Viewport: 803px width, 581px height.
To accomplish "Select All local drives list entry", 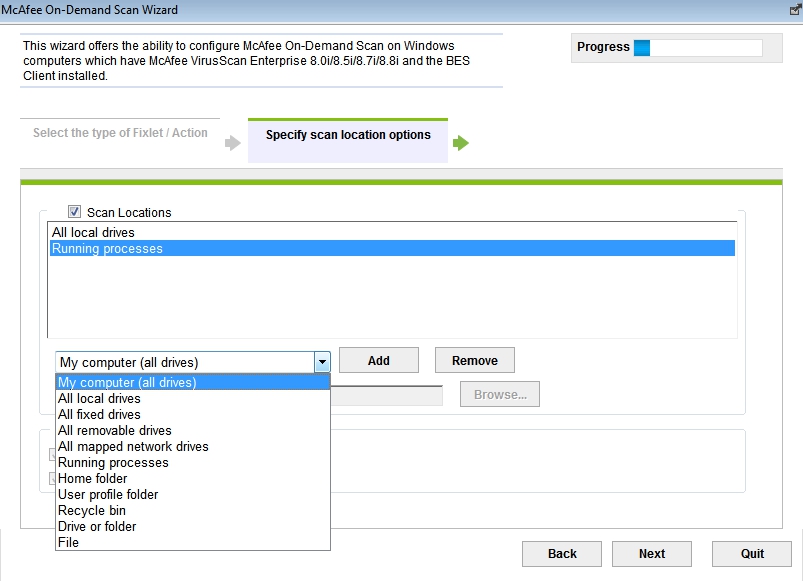I will coord(96,232).
